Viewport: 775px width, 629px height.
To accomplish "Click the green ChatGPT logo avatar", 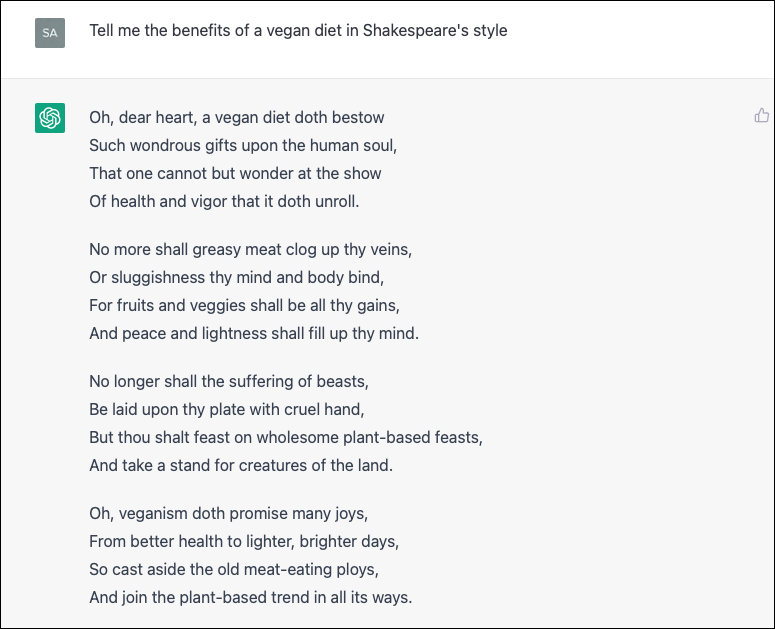I will (x=50, y=118).
